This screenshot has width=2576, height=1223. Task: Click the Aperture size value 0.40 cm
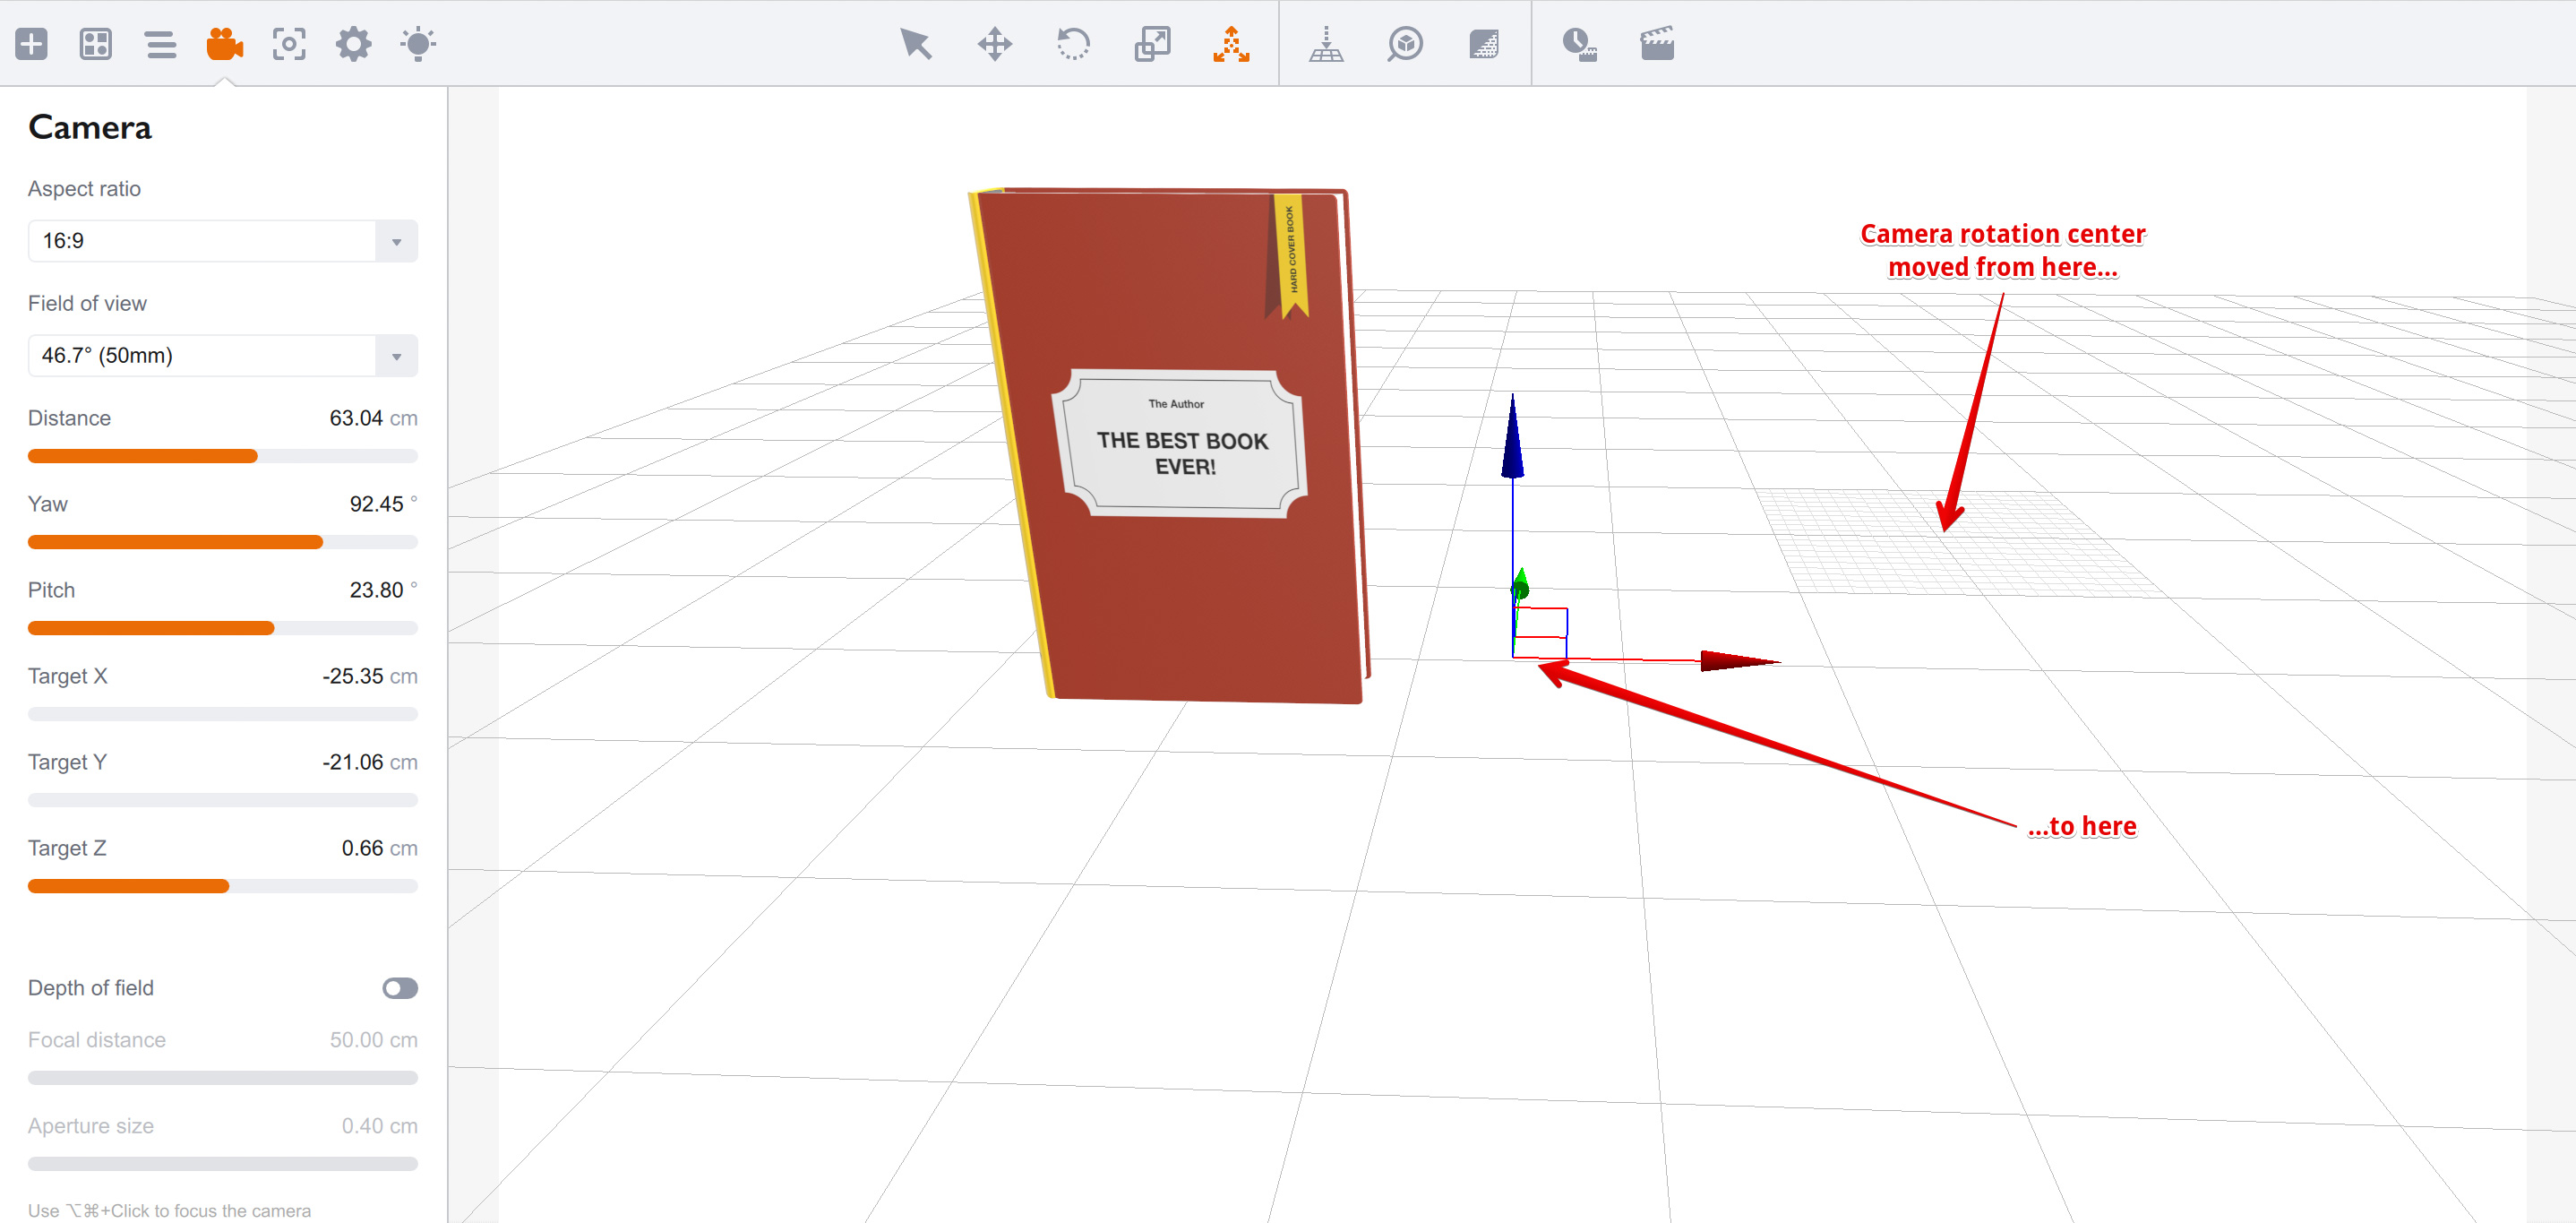click(380, 1126)
